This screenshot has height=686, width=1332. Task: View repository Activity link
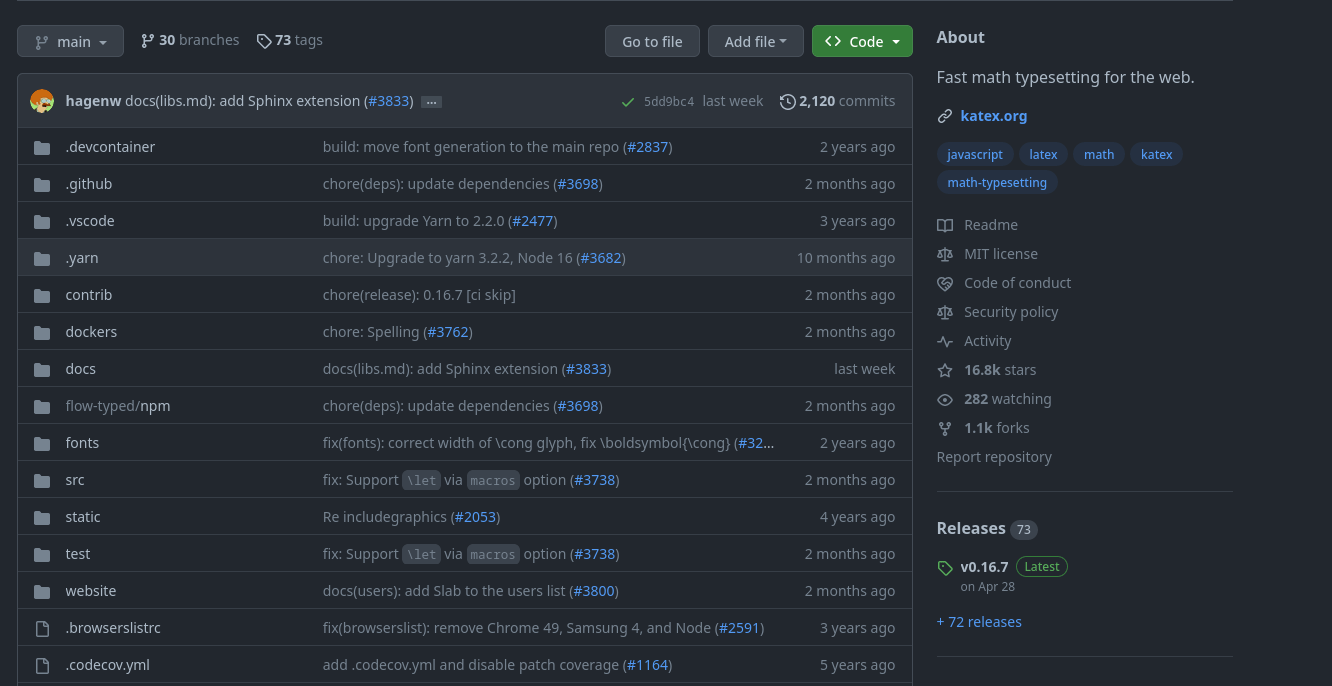pos(975,341)
